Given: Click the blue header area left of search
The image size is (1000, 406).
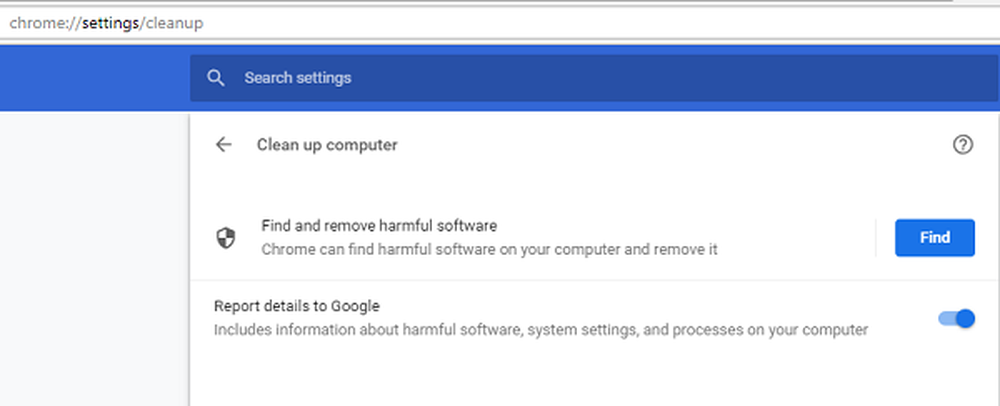Looking at the screenshot, I should [94, 78].
